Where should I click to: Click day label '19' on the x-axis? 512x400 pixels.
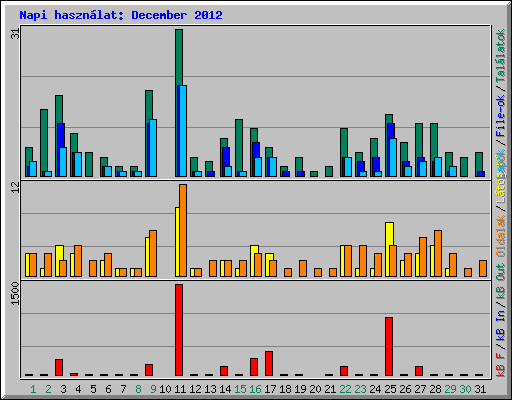click(300, 389)
